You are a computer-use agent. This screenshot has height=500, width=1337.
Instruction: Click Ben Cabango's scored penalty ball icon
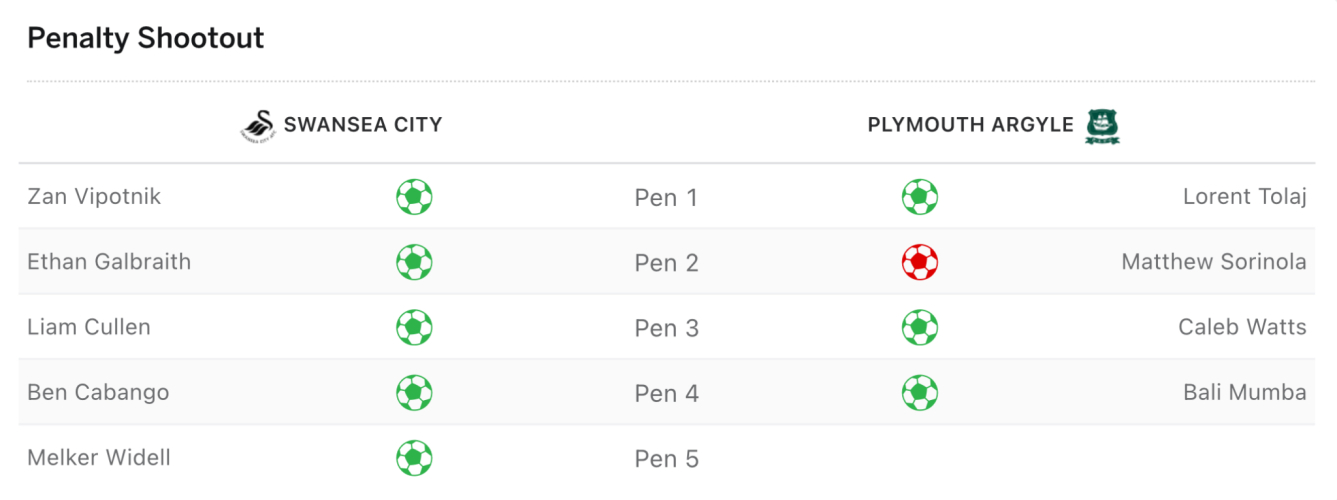coord(414,393)
